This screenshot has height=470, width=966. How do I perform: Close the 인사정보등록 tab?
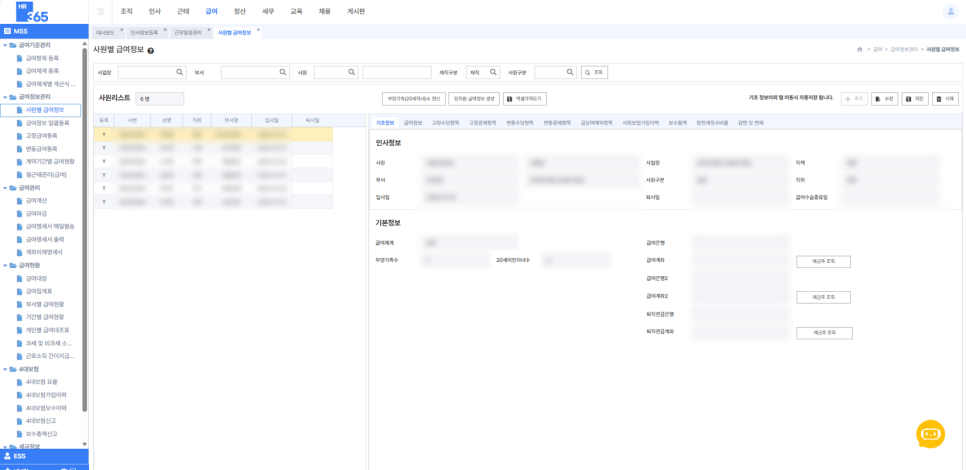(x=164, y=30)
